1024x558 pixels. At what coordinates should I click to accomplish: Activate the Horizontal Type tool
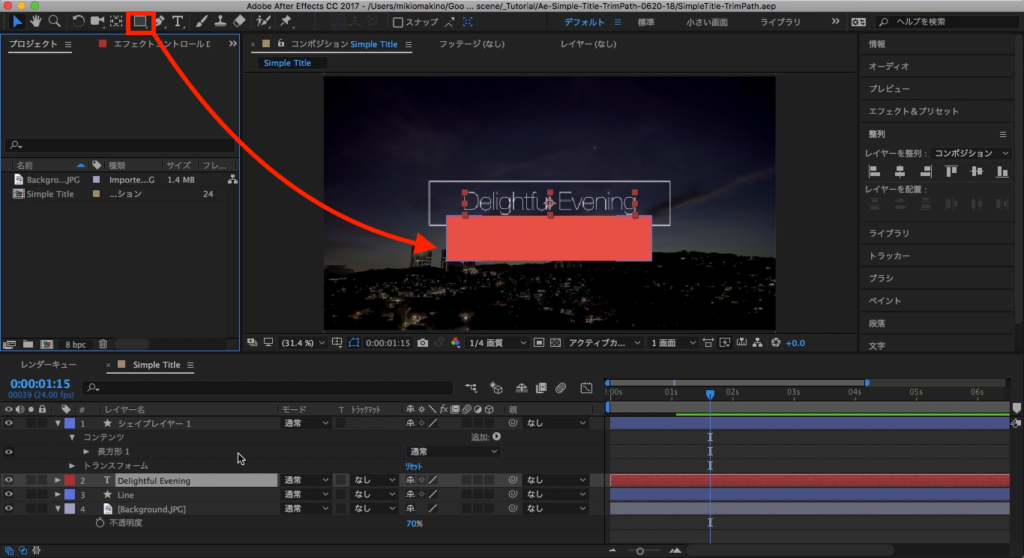click(x=178, y=21)
